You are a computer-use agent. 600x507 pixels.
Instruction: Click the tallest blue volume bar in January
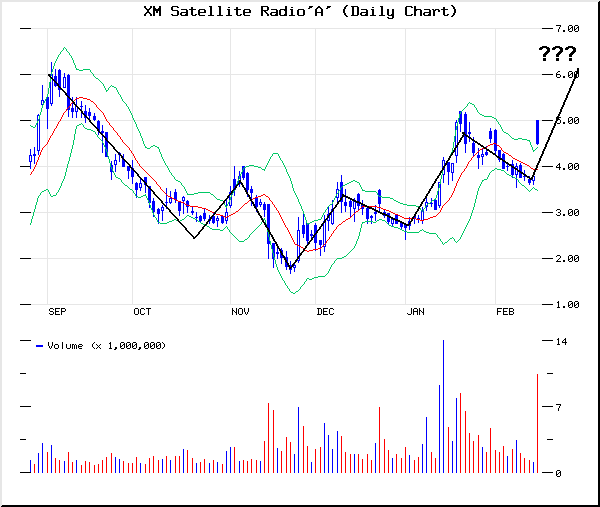click(x=443, y=406)
